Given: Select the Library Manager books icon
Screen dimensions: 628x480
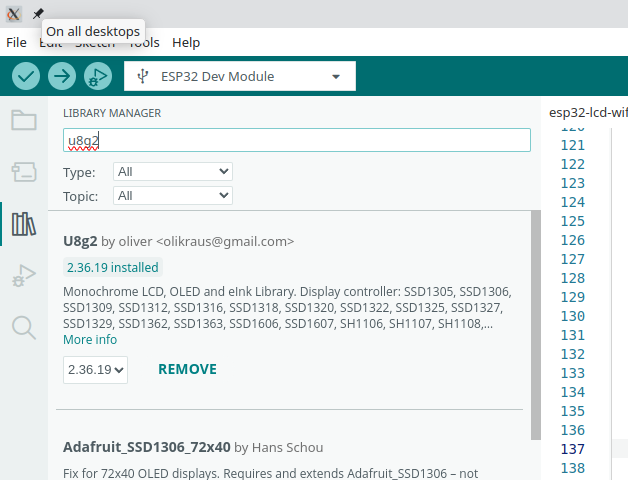Looking at the screenshot, I should click(24, 224).
